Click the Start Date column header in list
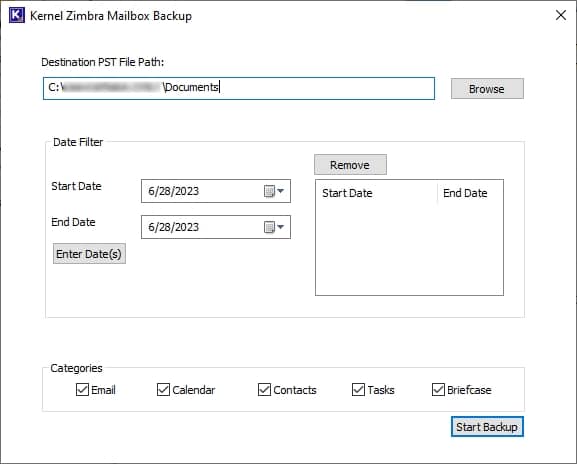 click(x=347, y=193)
